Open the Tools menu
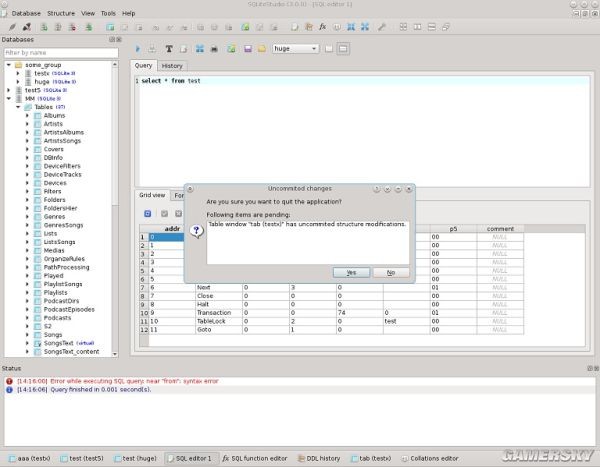 pyautogui.click(x=108, y=13)
